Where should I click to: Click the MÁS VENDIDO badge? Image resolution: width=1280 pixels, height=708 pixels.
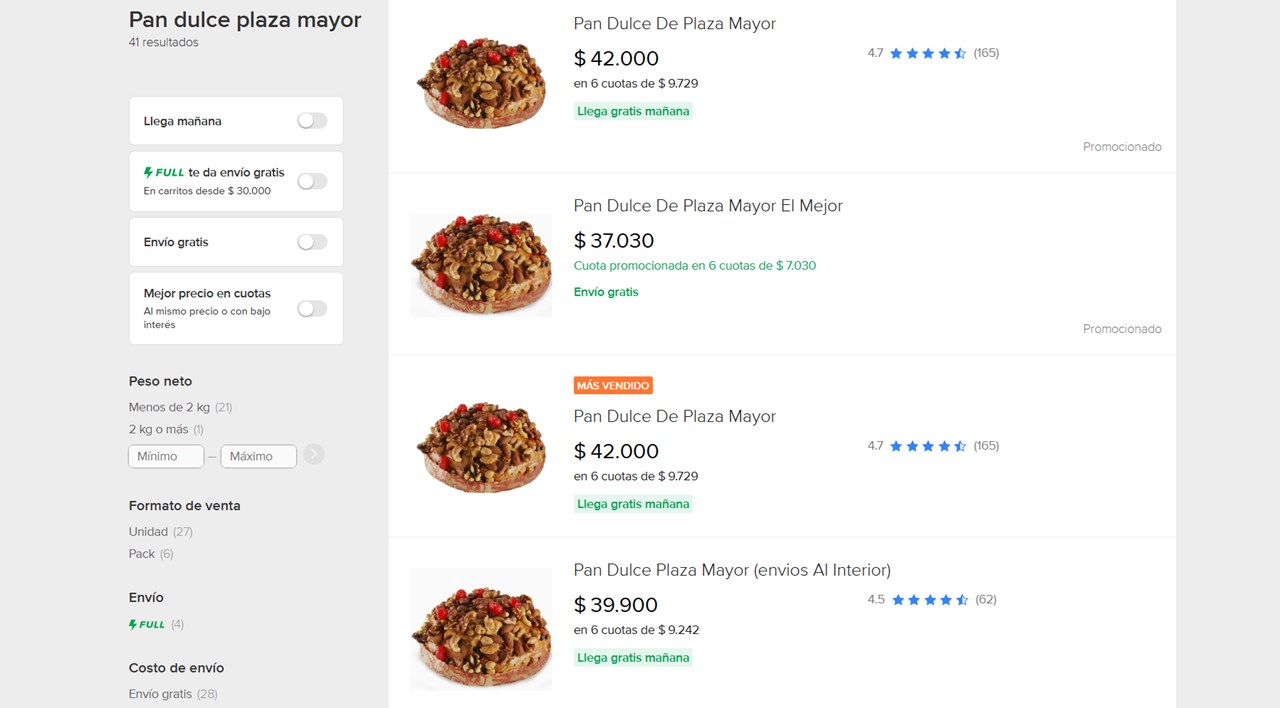pos(612,385)
